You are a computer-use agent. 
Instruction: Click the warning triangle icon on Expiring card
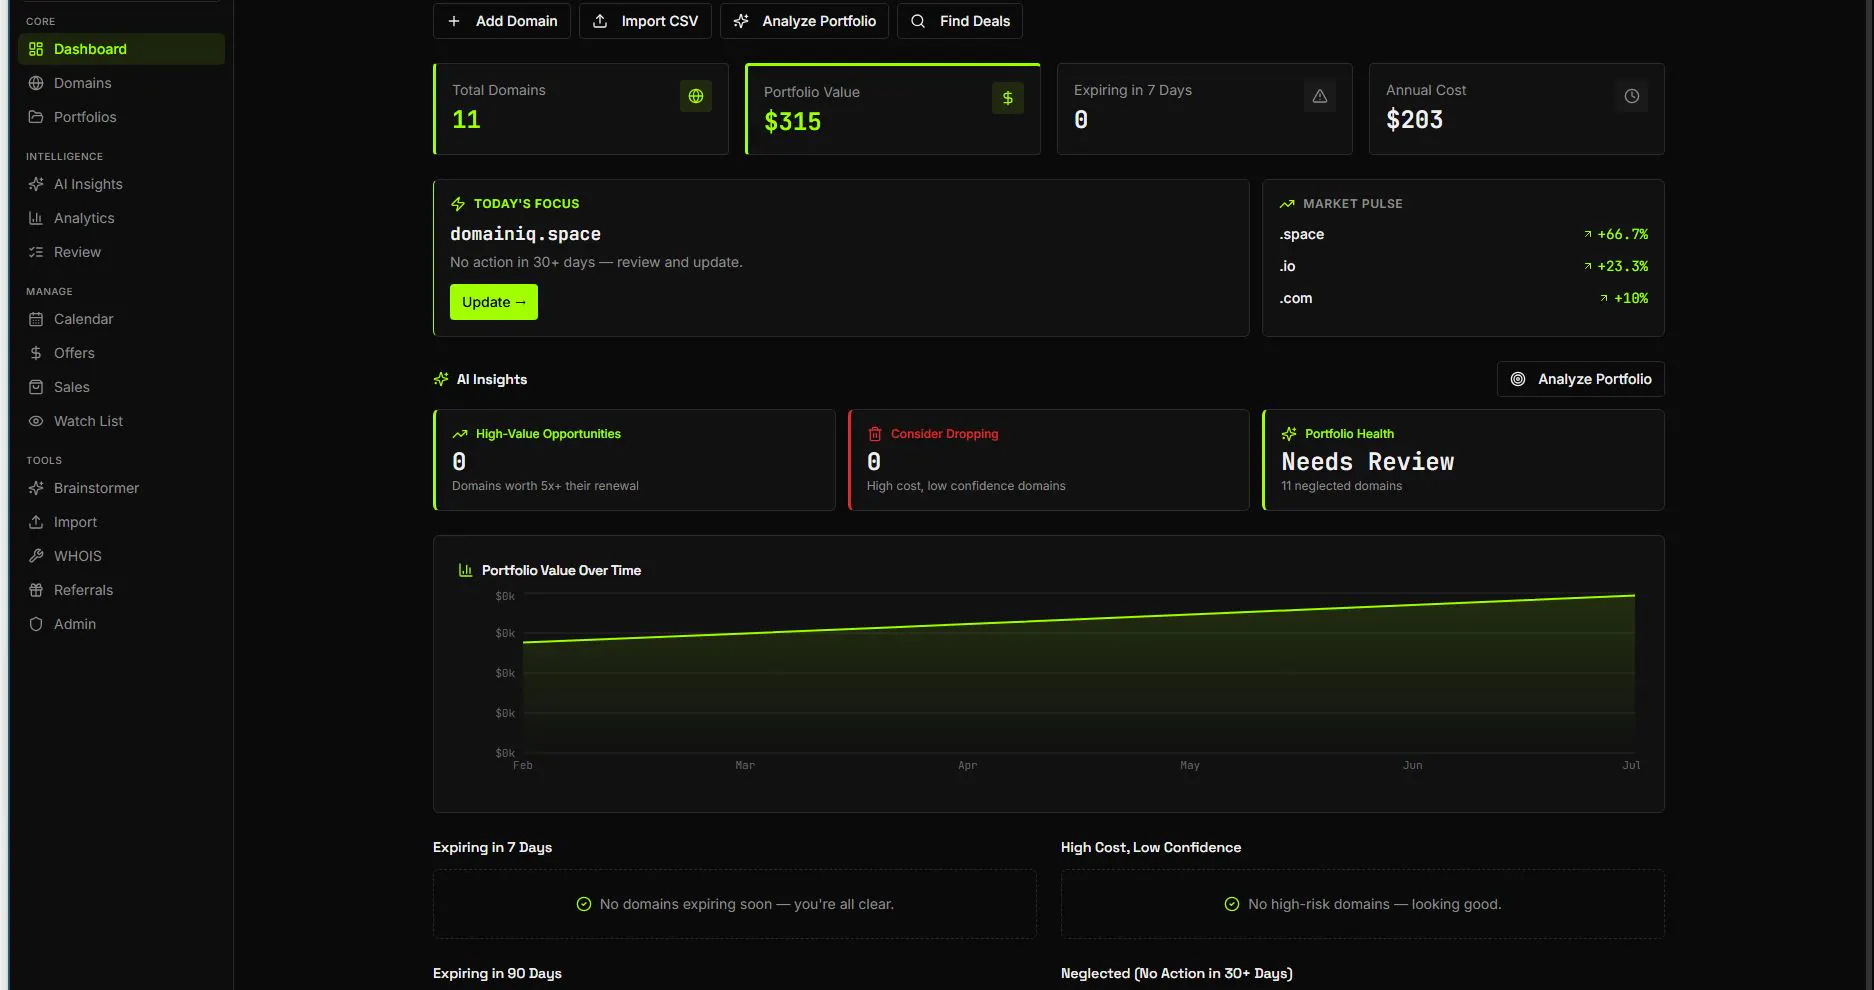point(1320,96)
